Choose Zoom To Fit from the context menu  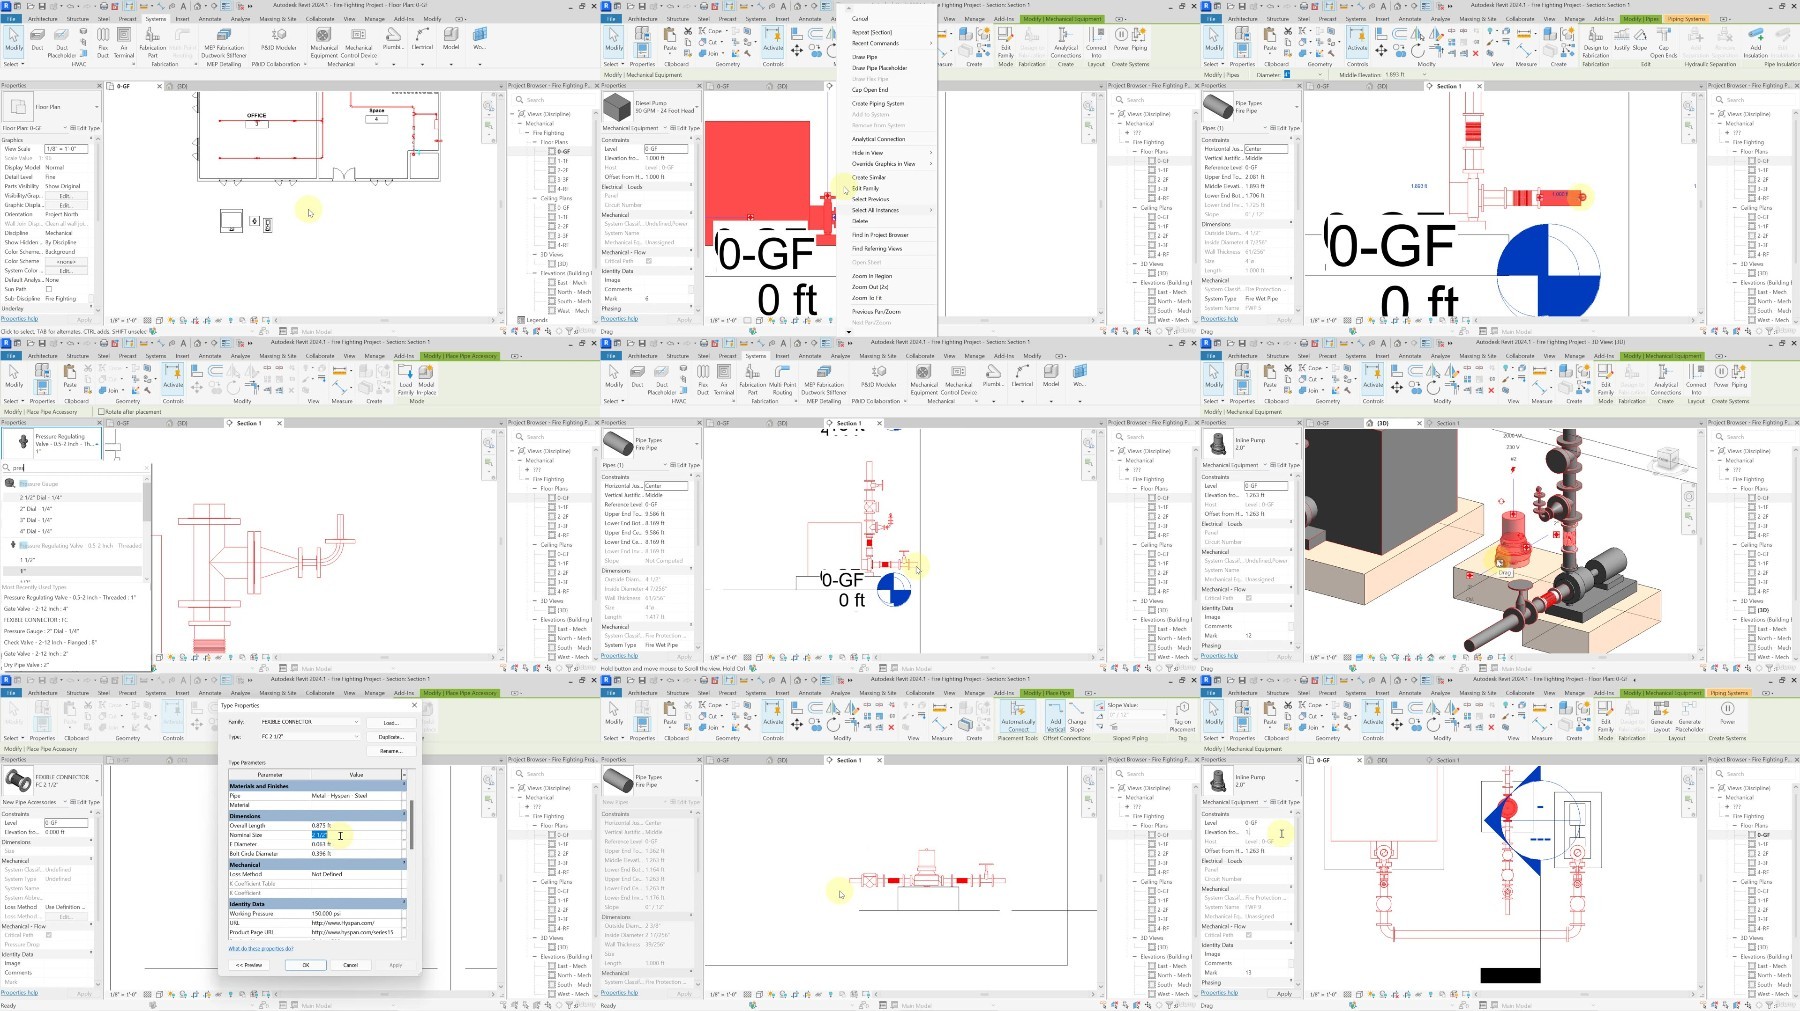[x=867, y=298]
